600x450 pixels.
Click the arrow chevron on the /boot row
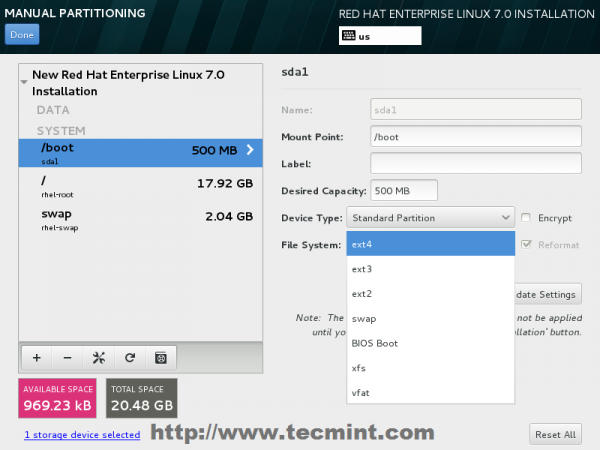pyautogui.click(x=250, y=150)
